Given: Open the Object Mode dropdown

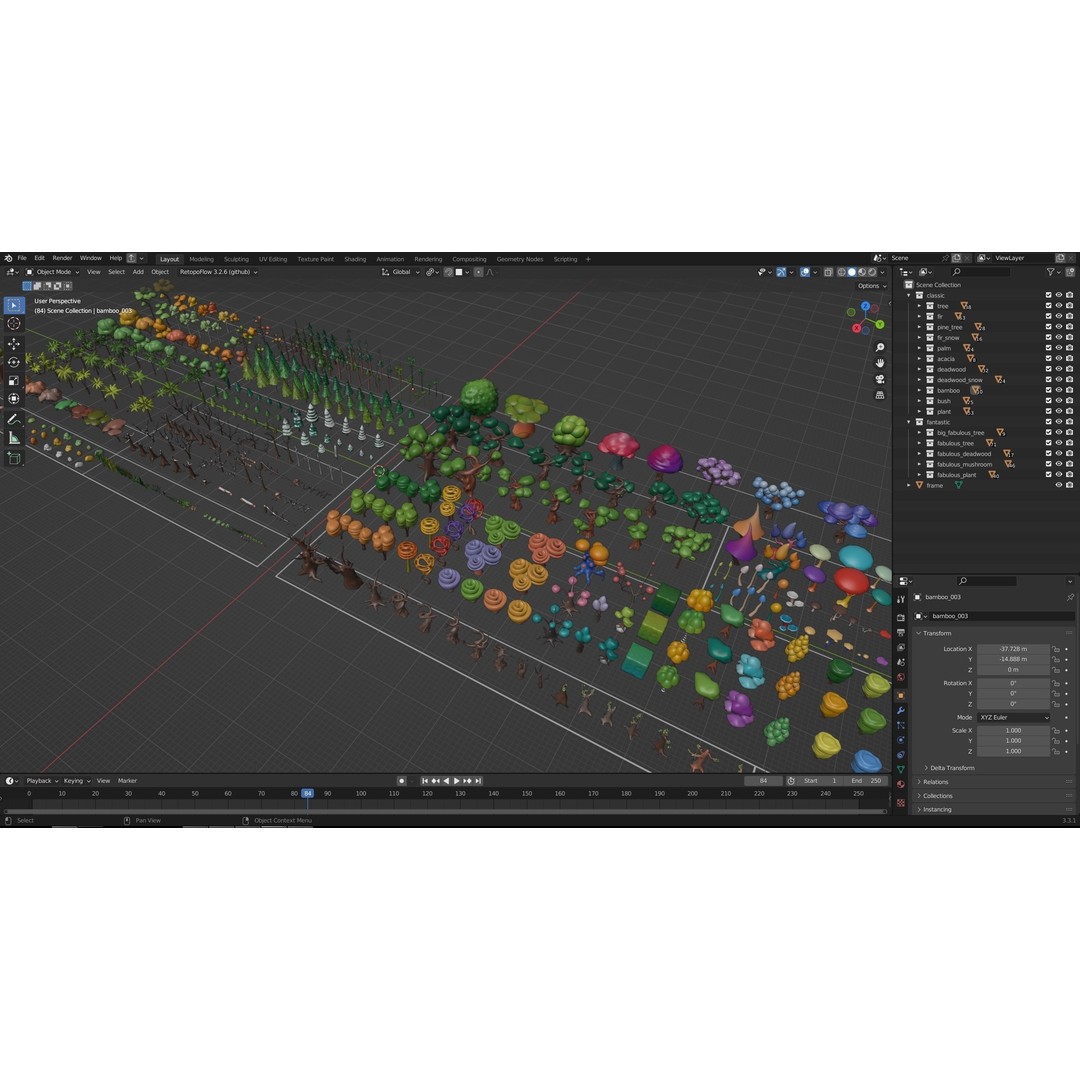Looking at the screenshot, I should point(52,272).
